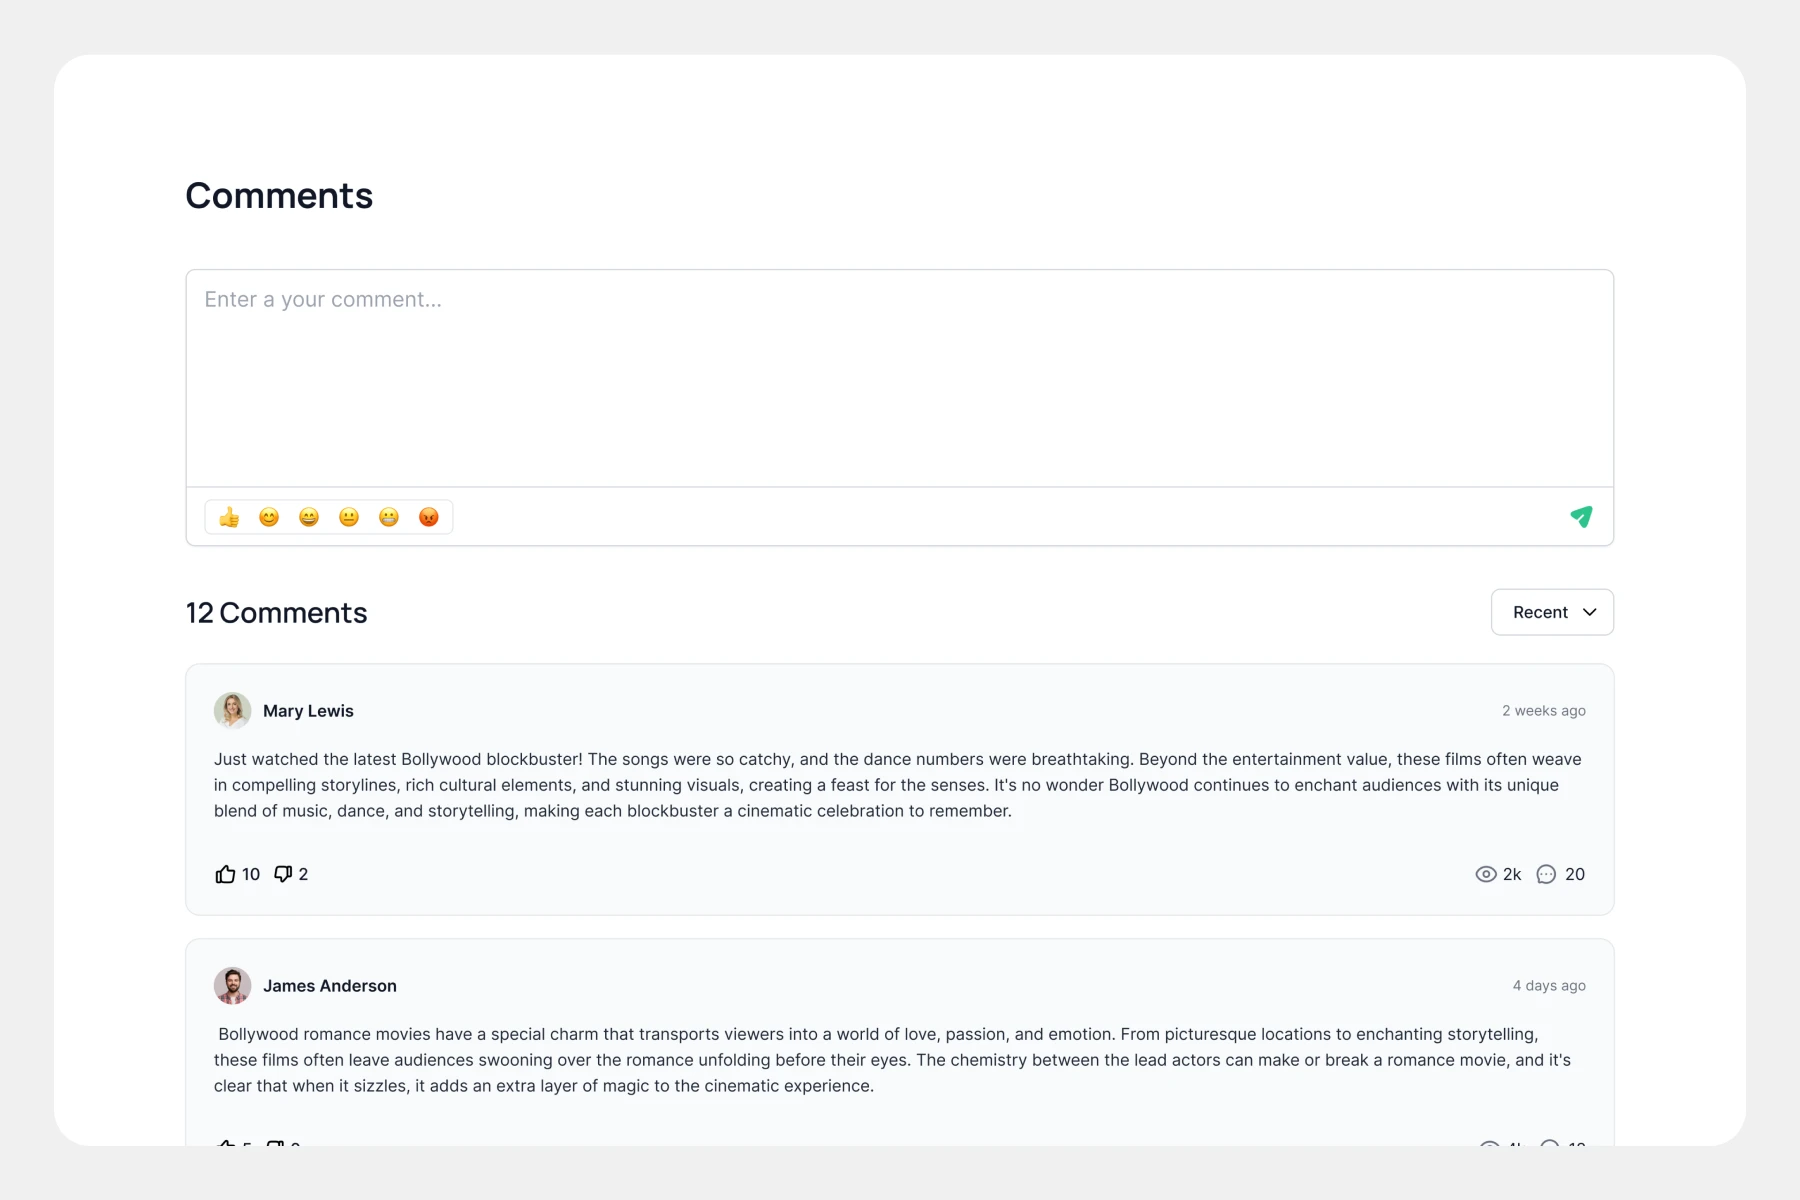This screenshot has height=1200, width=1800.
Task: Click into the comment text area
Action: pyautogui.click(x=899, y=378)
